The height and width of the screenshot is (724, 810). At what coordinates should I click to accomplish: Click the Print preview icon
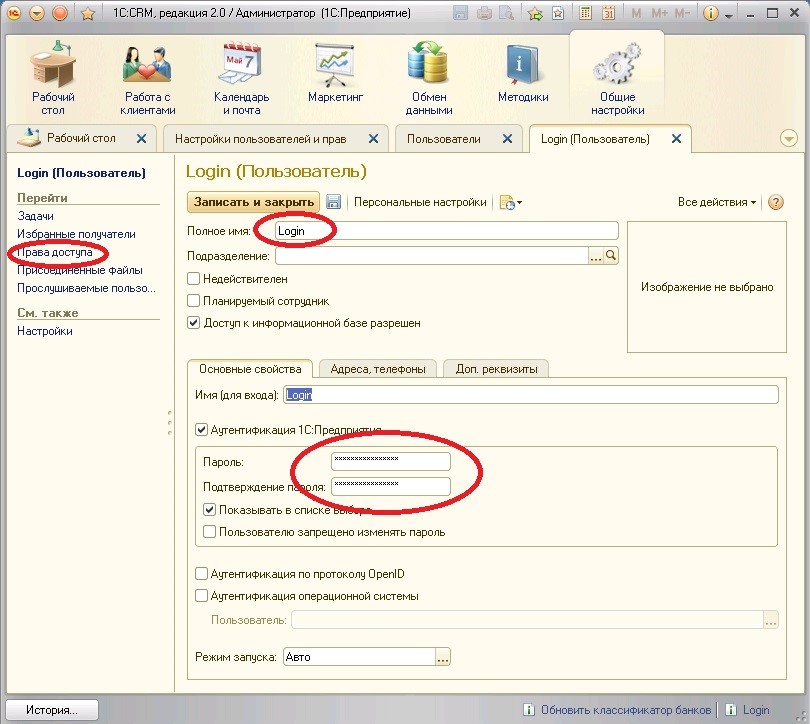pyautogui.click(x=506, y=13)
